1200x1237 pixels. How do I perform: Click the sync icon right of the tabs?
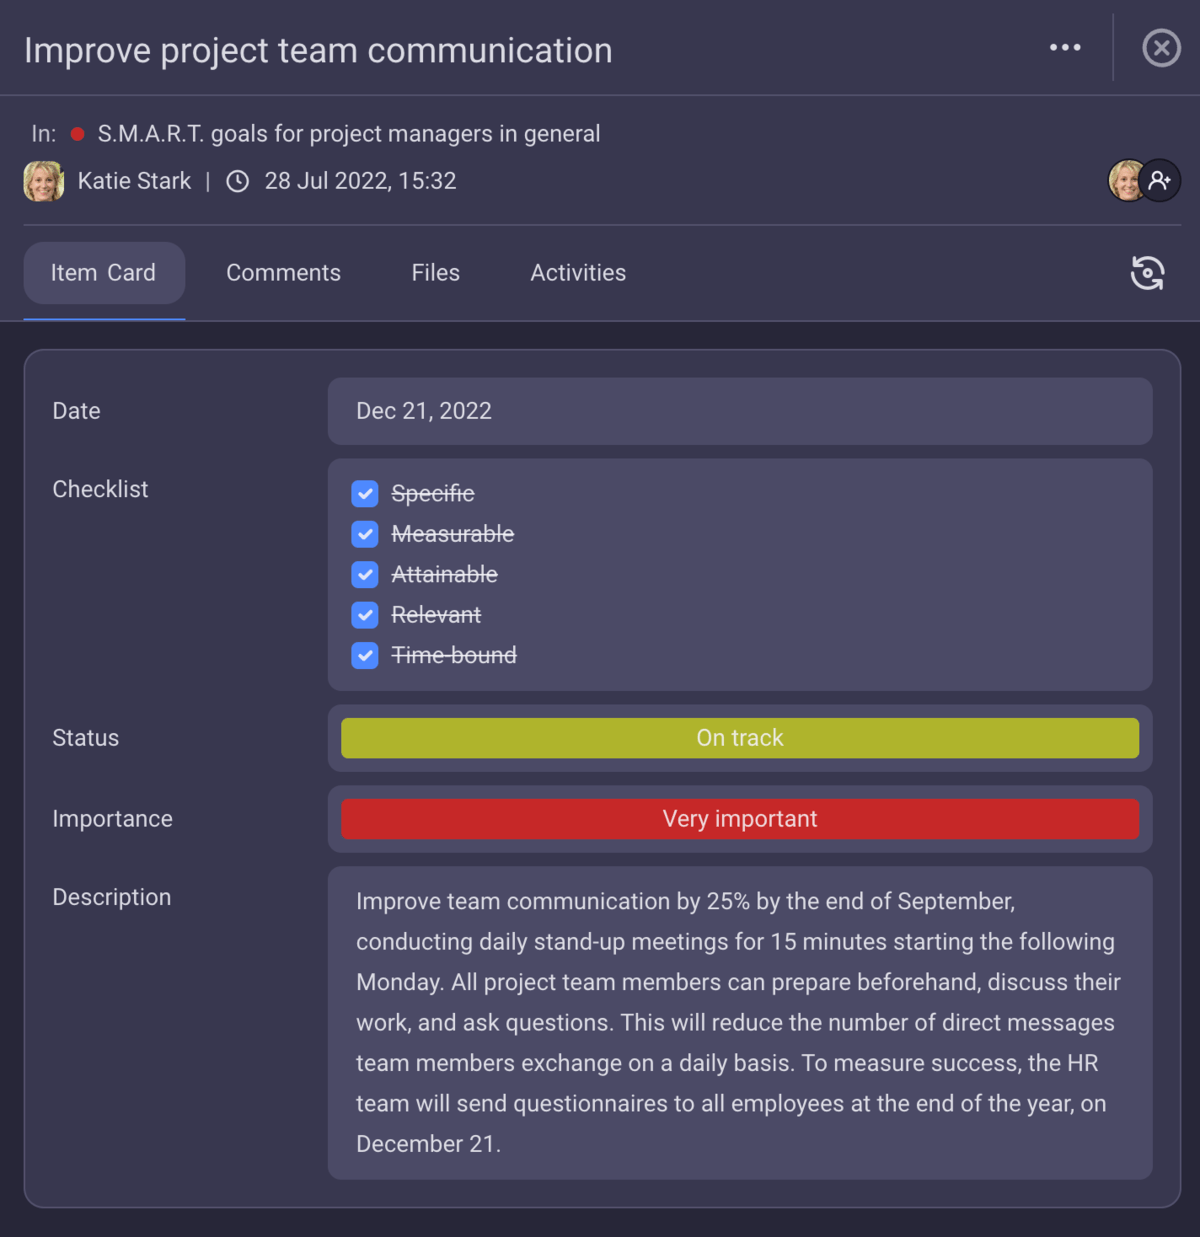tap(1148, 273)
